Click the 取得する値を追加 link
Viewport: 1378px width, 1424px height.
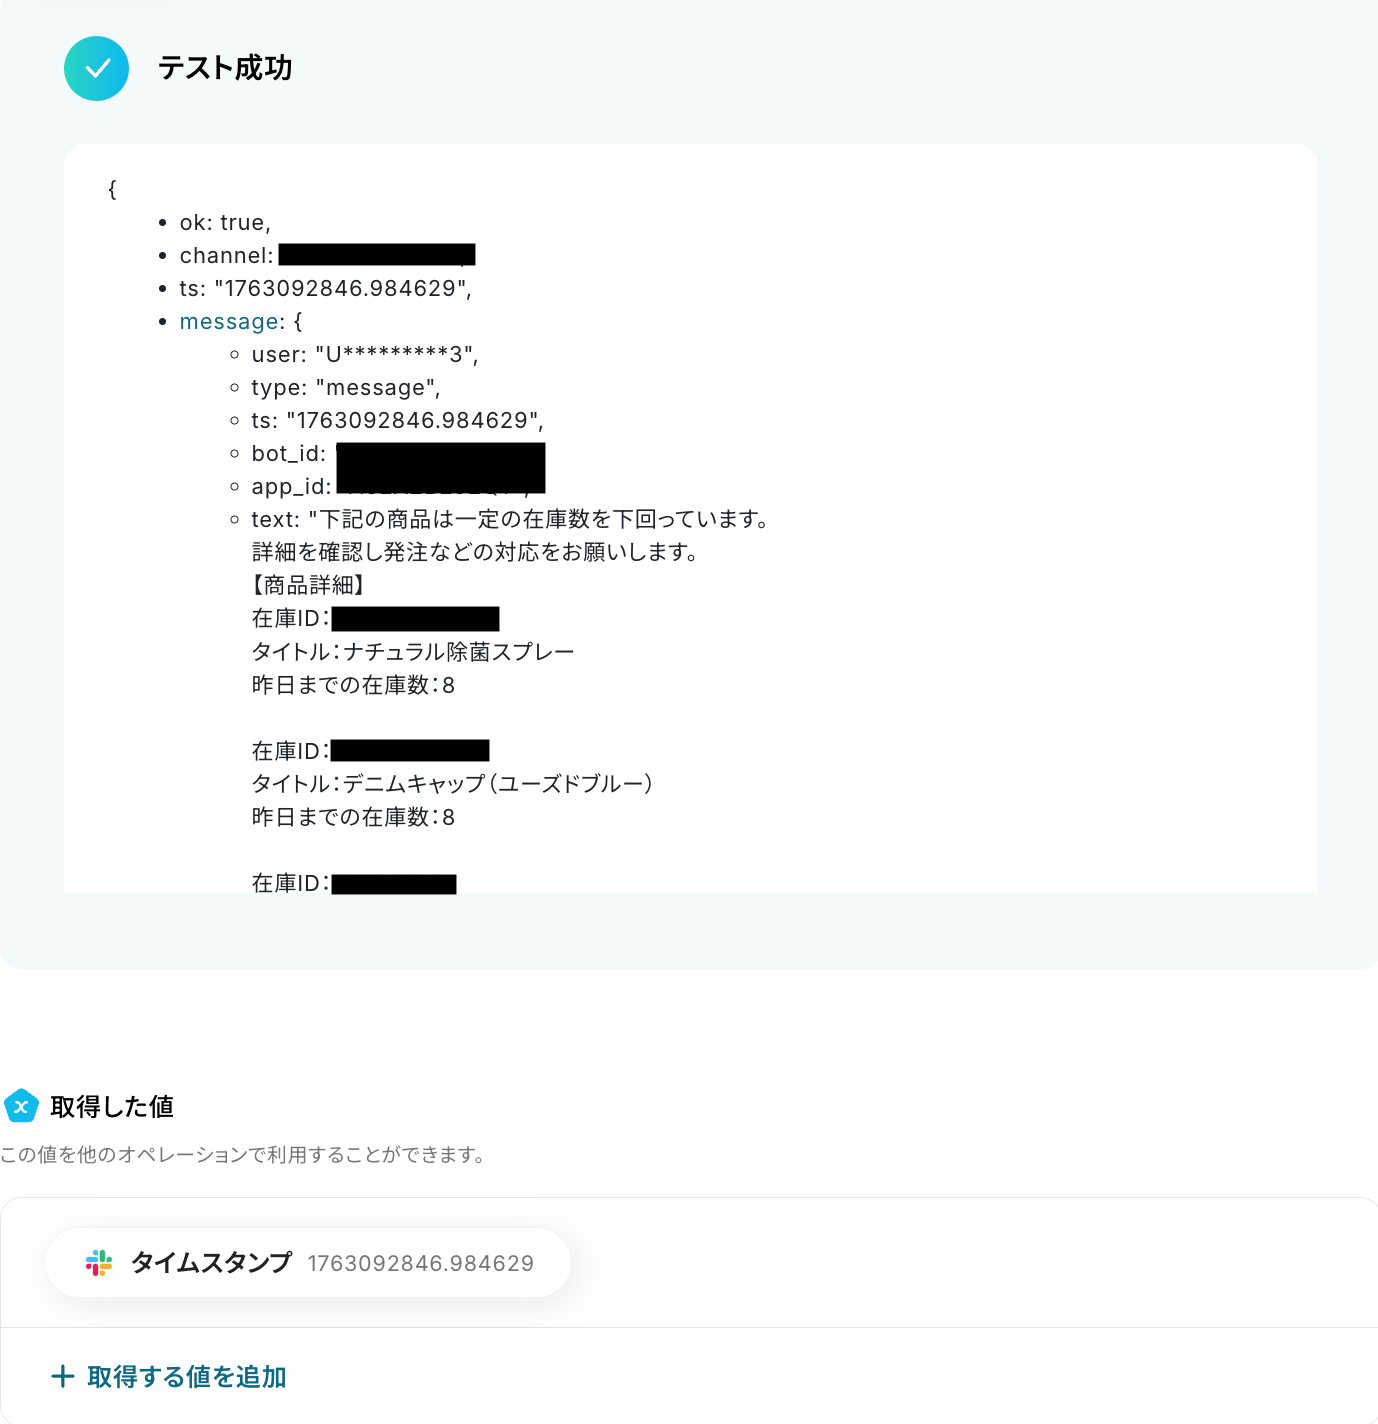(187, 1377)
